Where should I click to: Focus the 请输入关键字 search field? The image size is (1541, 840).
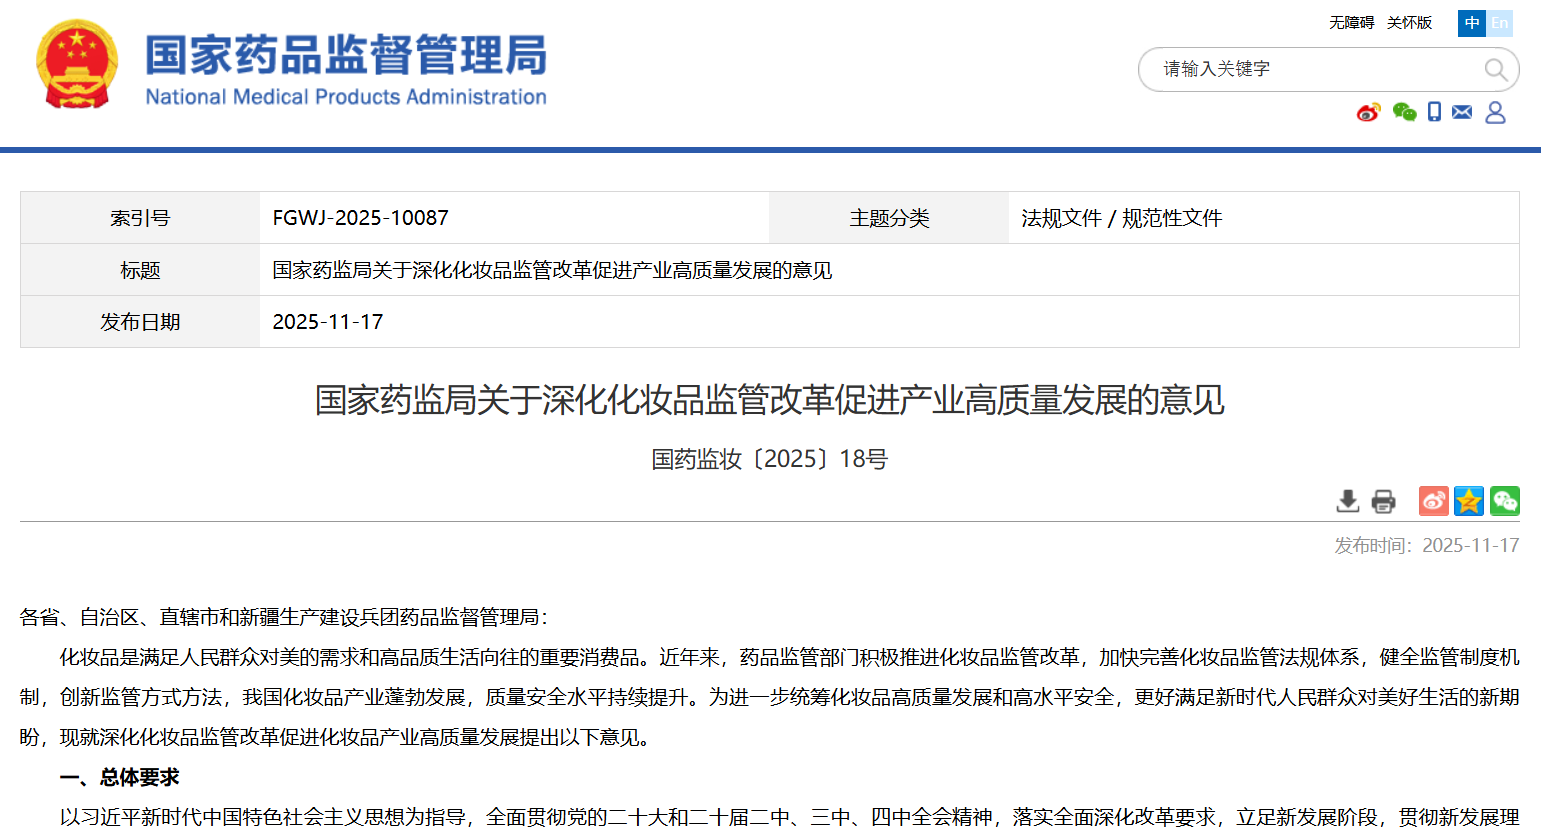1310,69
